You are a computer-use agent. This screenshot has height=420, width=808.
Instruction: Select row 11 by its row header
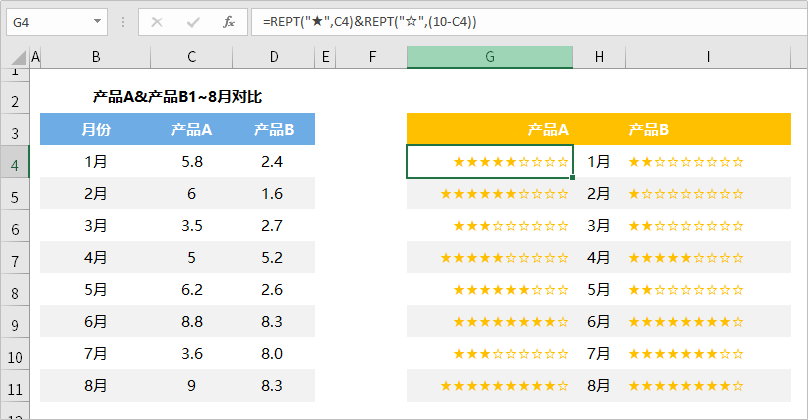click(14, 387)
